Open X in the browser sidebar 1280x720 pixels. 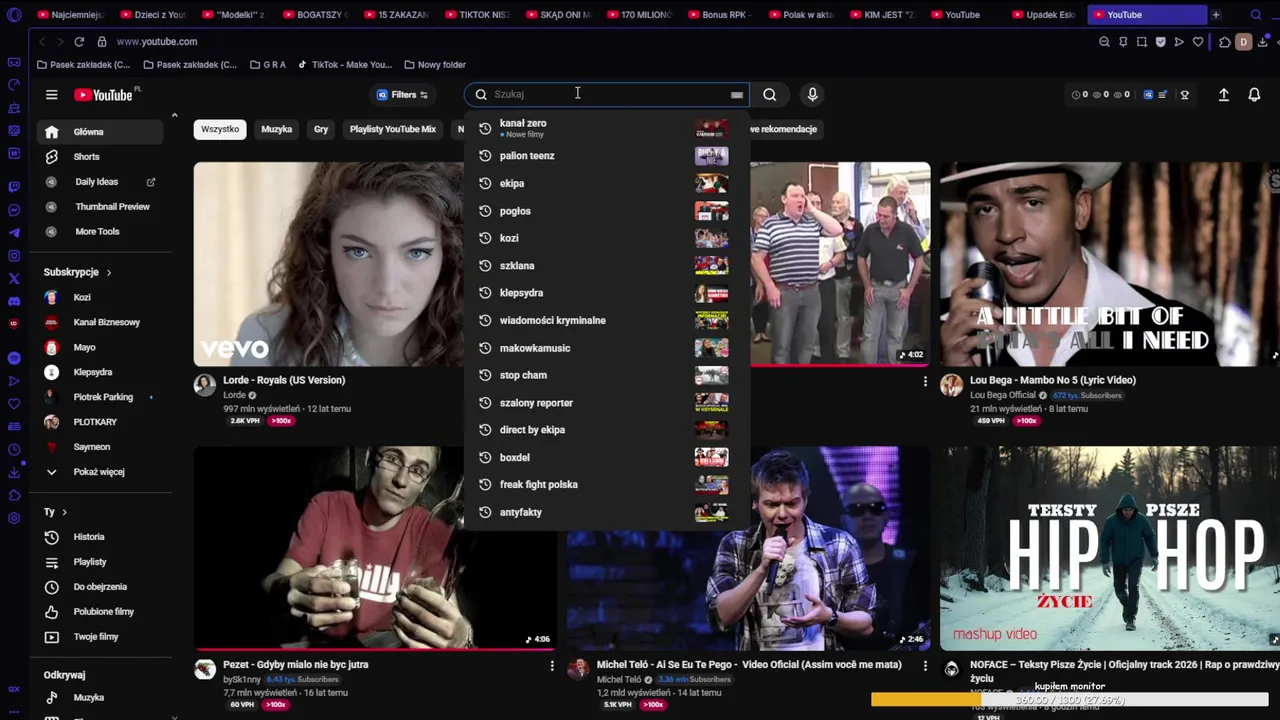click(14, 279)
